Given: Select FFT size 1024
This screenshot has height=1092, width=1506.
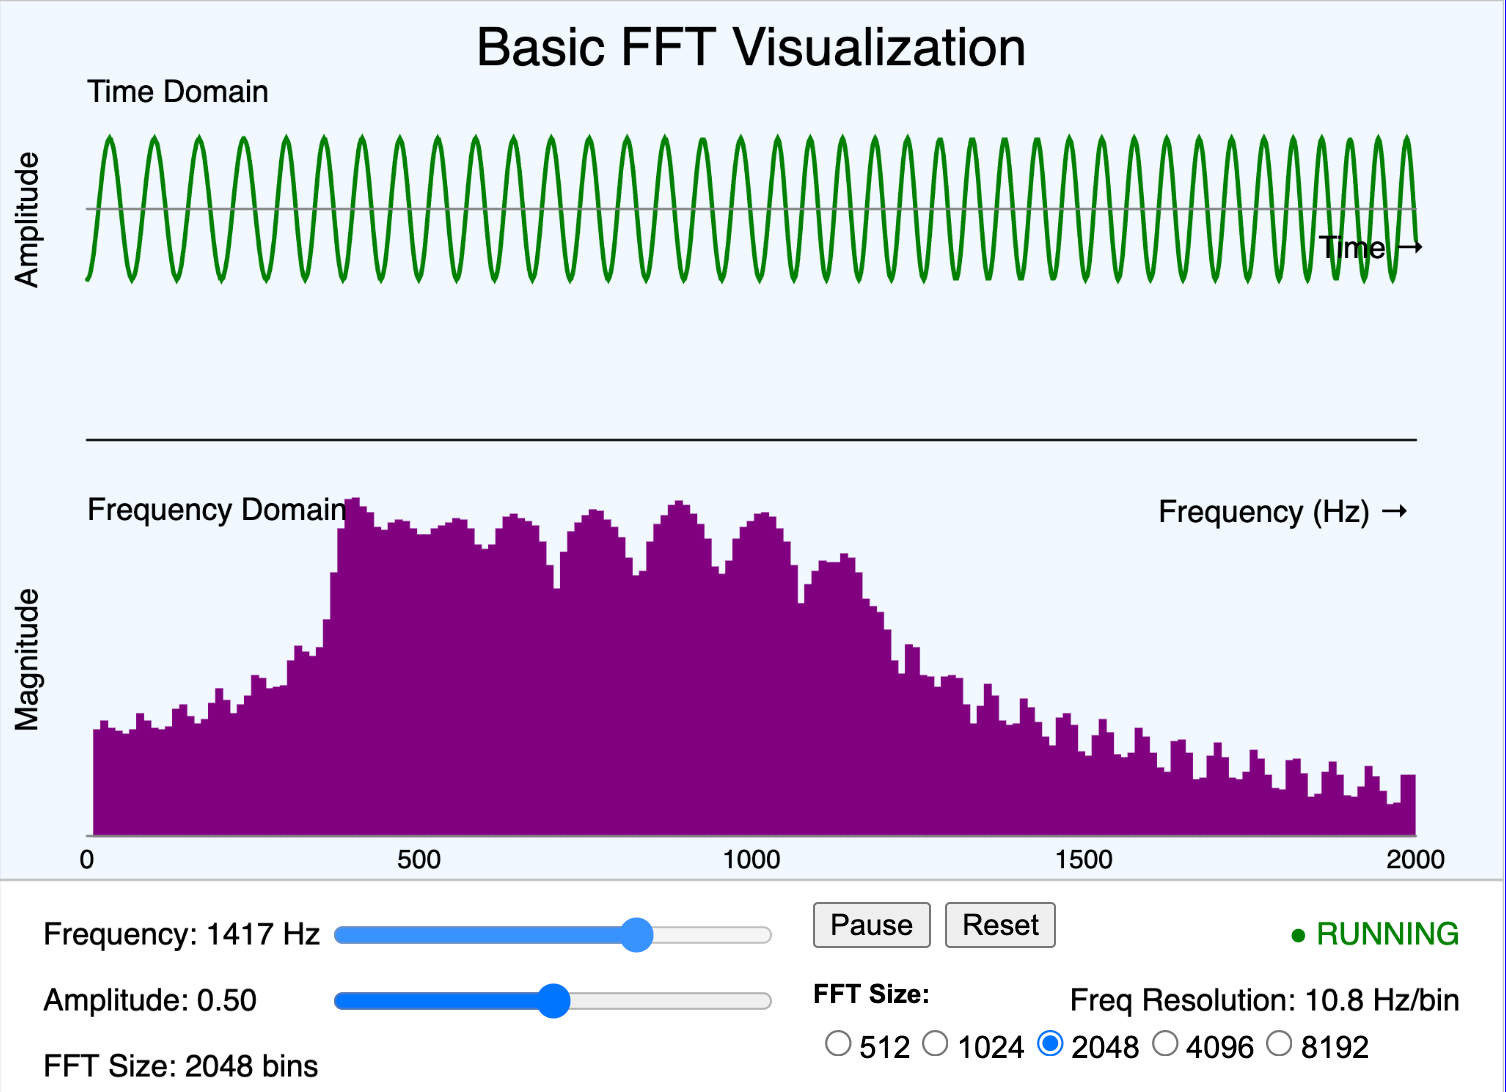Looking at the screenshot, I should click(x=936, y=1043).
